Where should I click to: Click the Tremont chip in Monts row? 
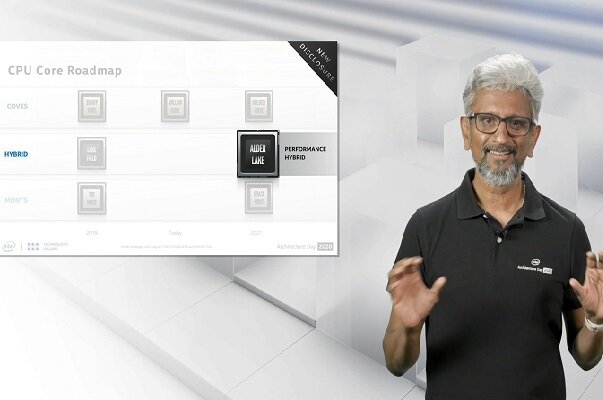[92, 197]
